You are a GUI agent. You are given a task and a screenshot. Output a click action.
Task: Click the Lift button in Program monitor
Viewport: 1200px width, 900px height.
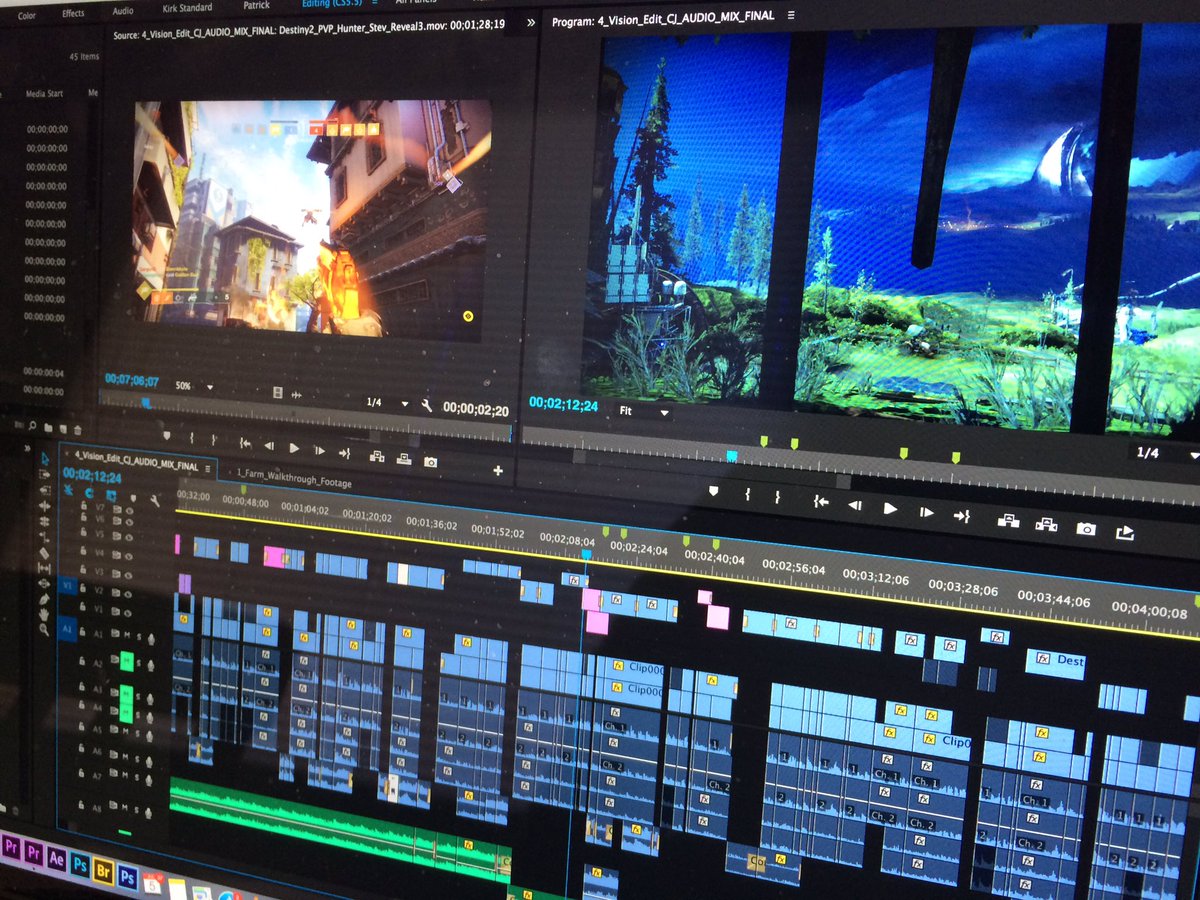[x=1008, y=520]
